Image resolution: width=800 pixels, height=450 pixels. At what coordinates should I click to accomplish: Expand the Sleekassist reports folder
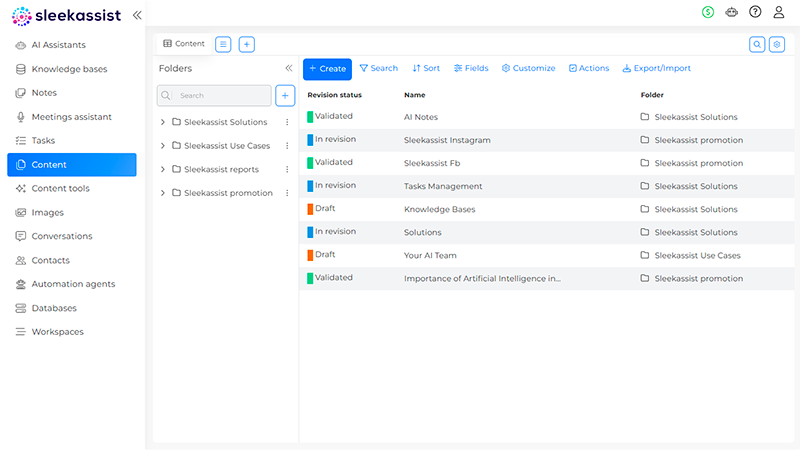click(163, 169)
